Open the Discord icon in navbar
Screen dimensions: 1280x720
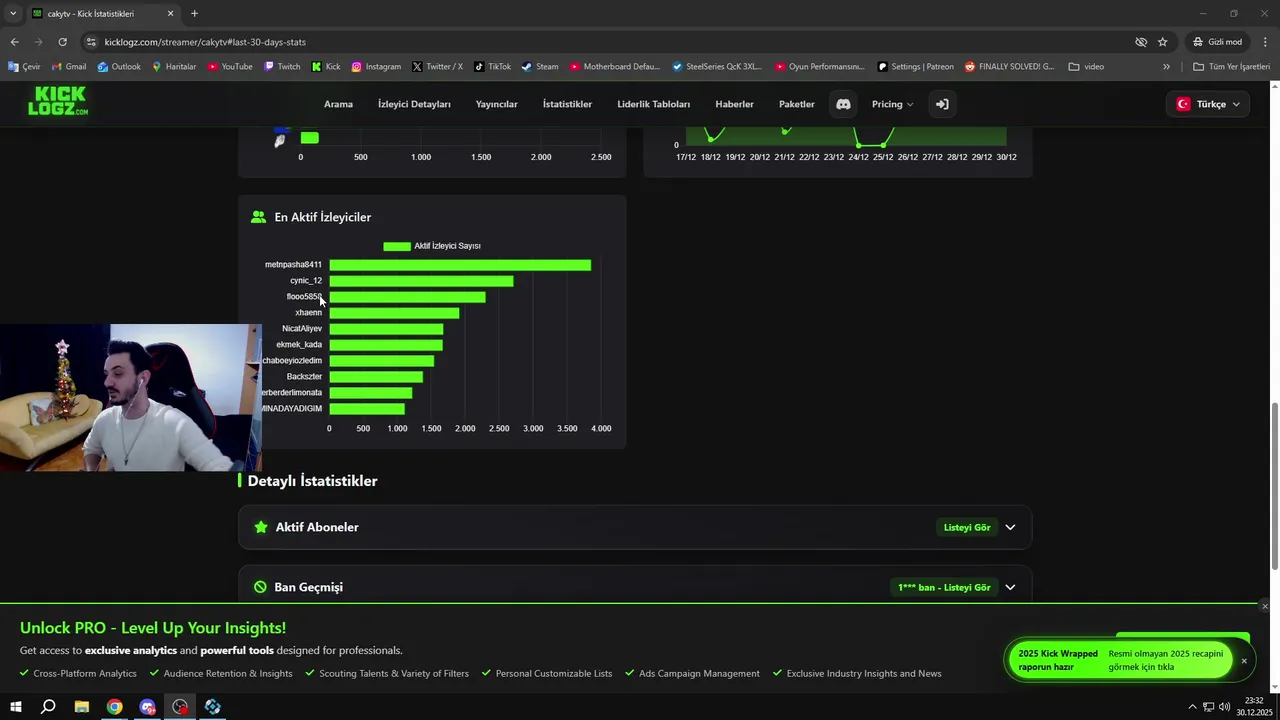843,104
